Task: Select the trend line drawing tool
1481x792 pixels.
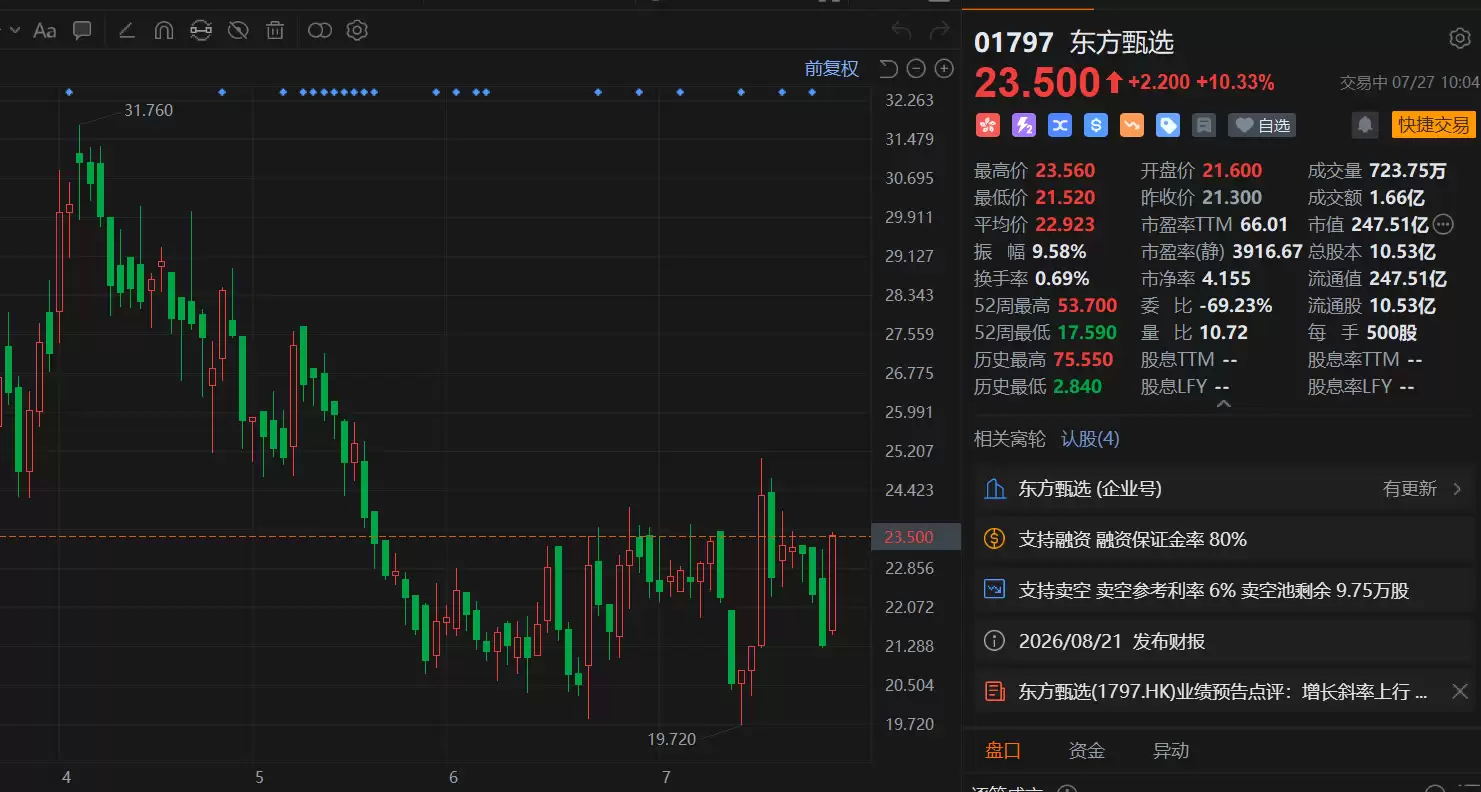Action: tap(127, 31)
